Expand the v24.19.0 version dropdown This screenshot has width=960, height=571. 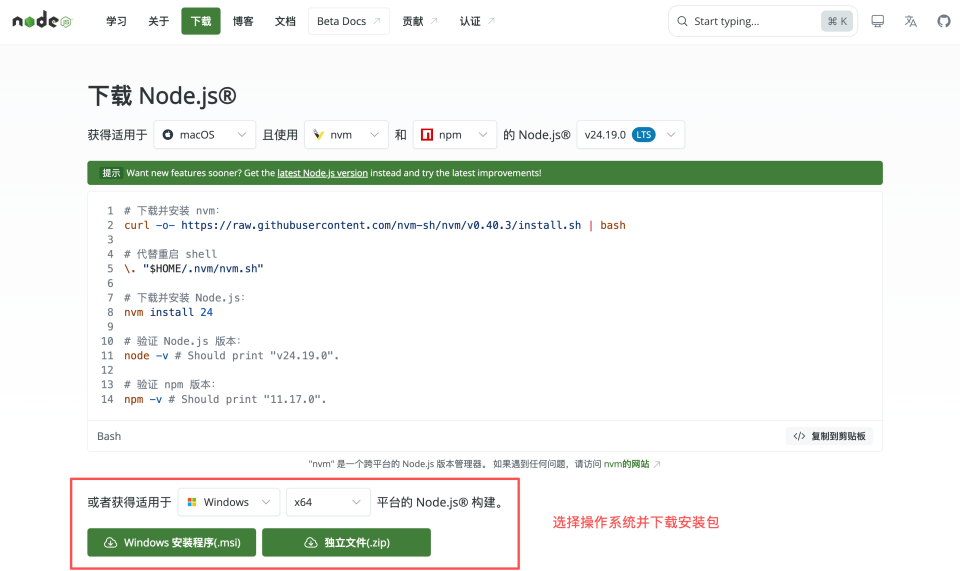coord(630,135)
